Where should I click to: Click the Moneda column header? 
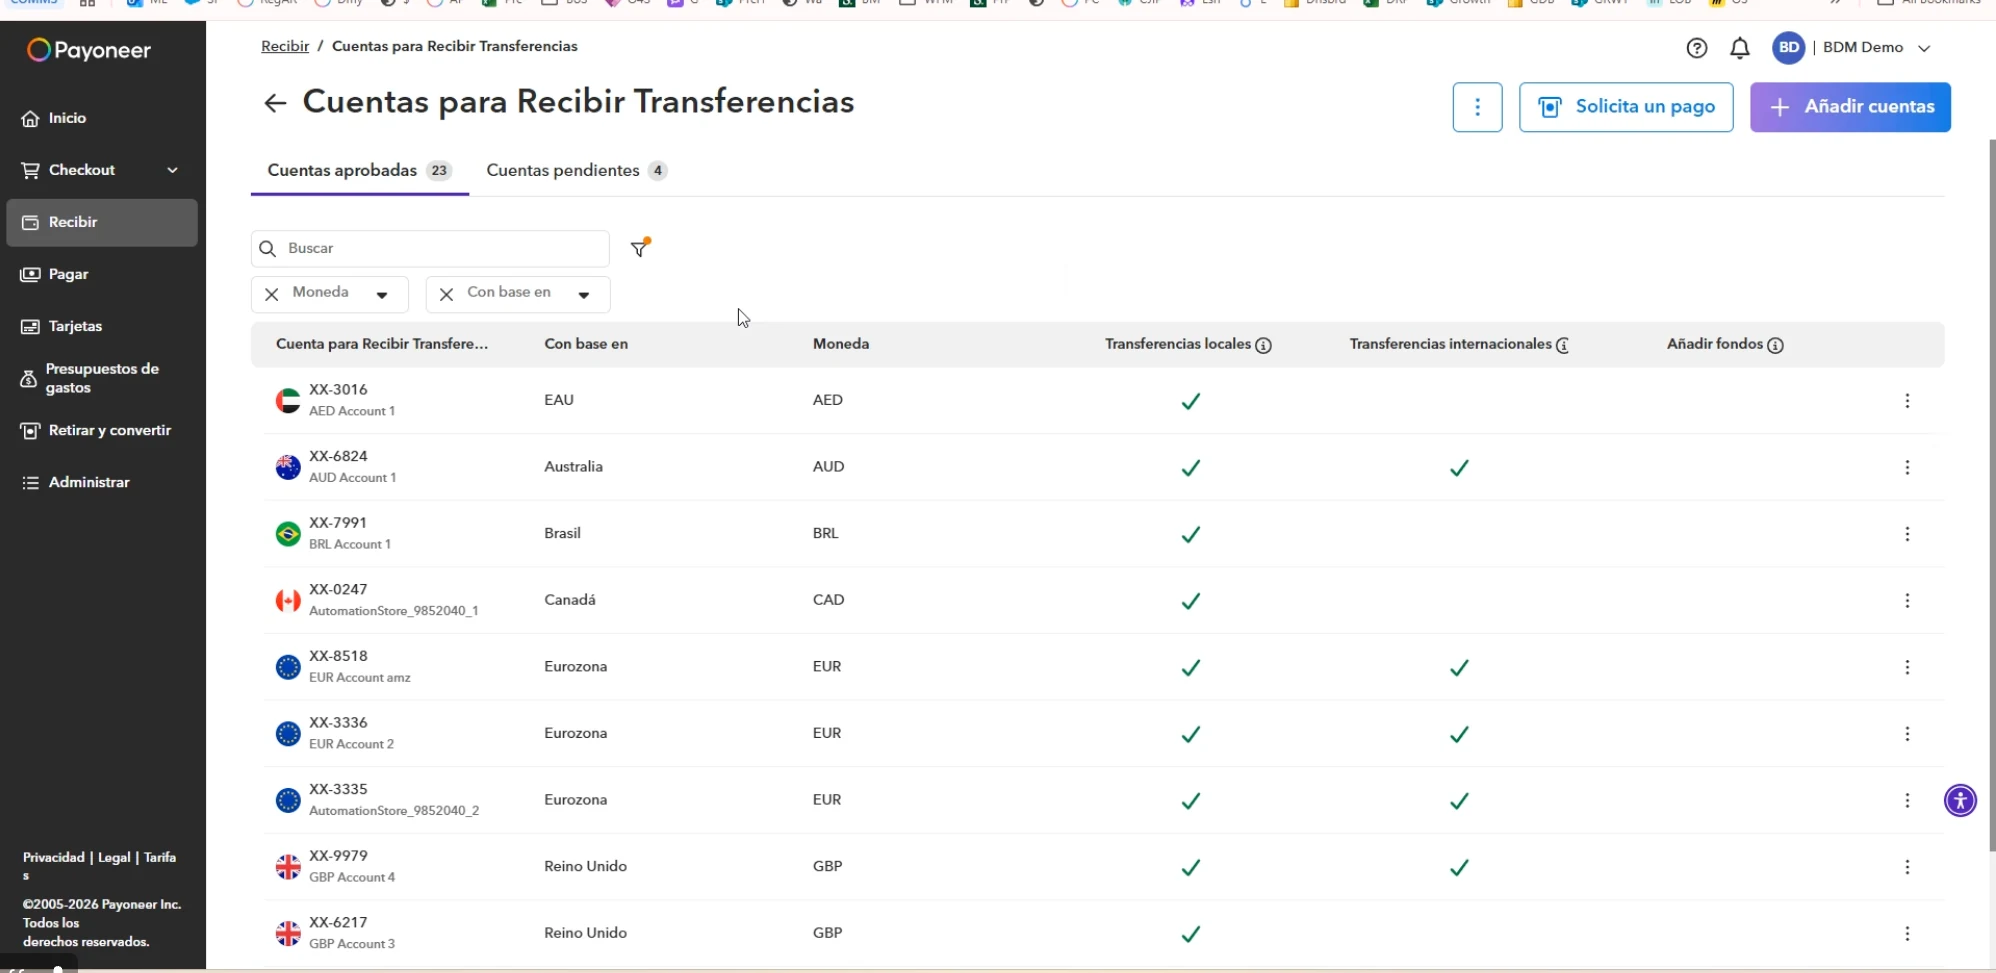click(x=841, y=344)
